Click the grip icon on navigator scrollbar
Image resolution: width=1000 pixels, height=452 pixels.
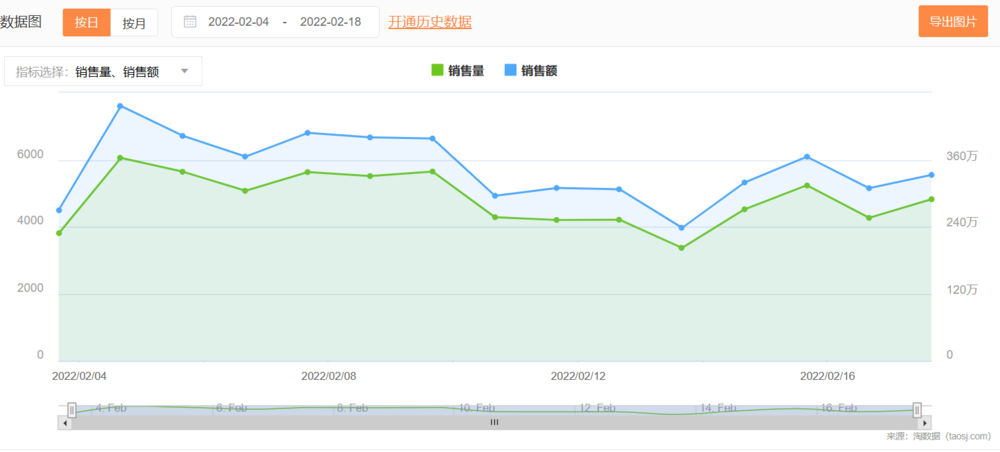(493, 423)
